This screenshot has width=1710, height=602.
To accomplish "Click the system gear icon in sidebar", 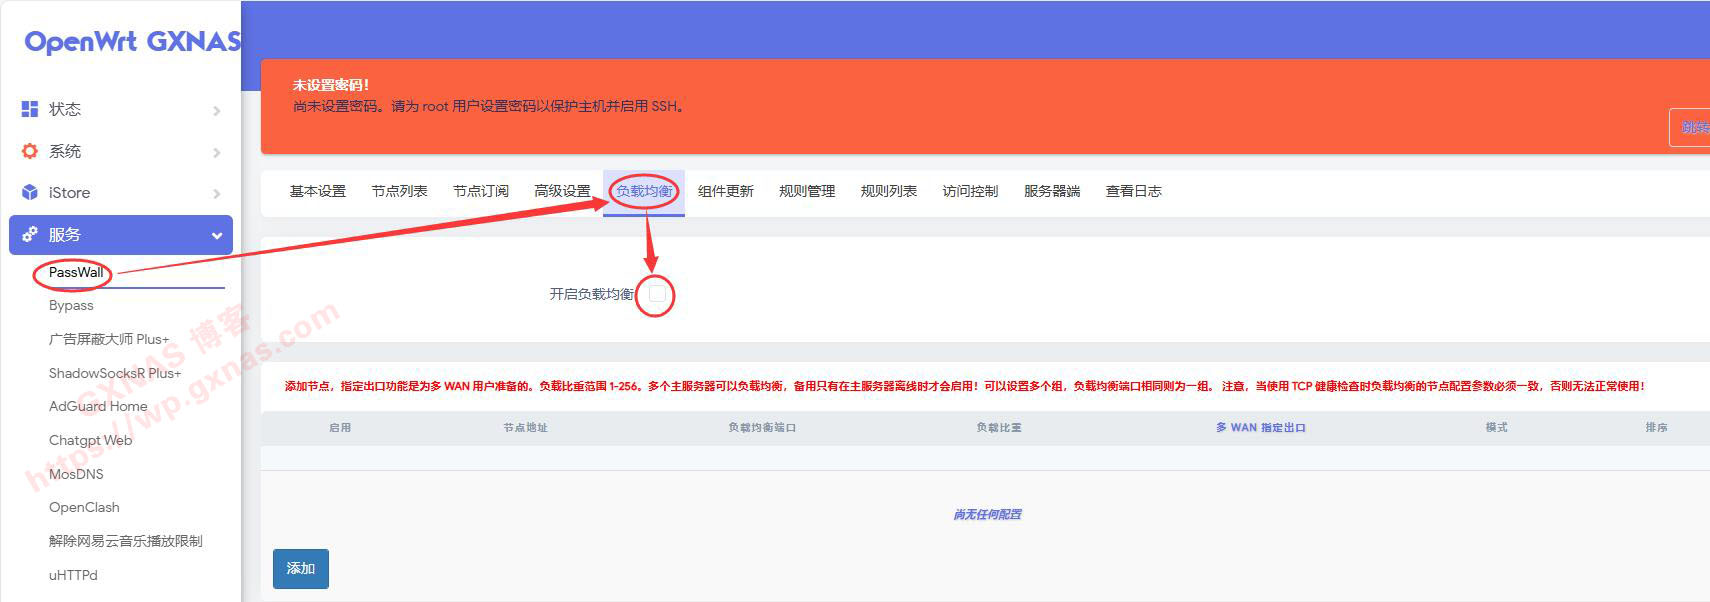I will point(30,151).
